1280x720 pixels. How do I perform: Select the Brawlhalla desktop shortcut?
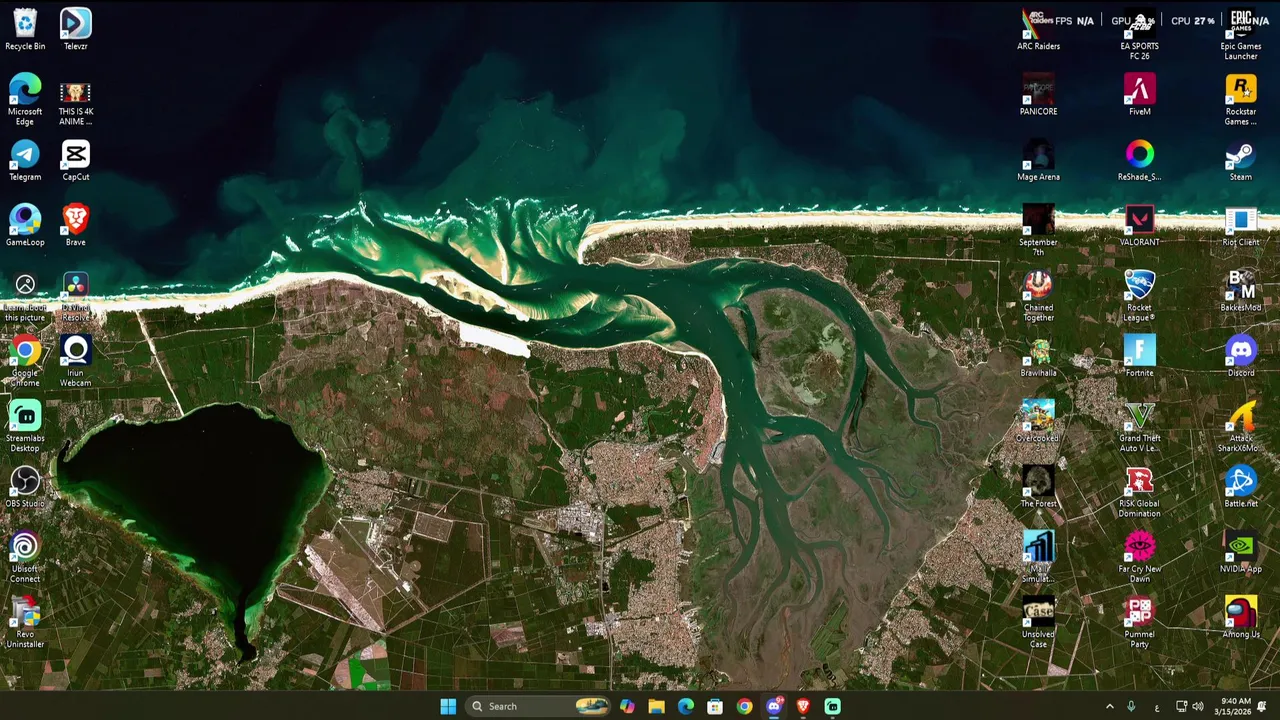click(1038, 356)
